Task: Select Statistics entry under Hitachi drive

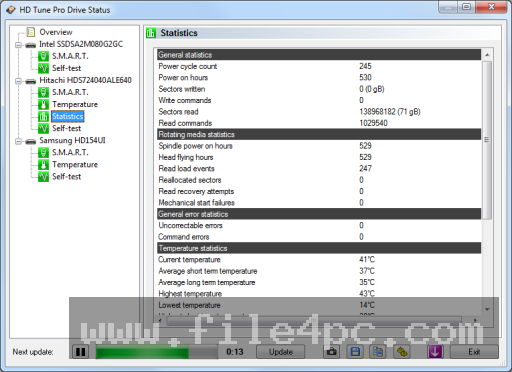Action: [68, 116]
